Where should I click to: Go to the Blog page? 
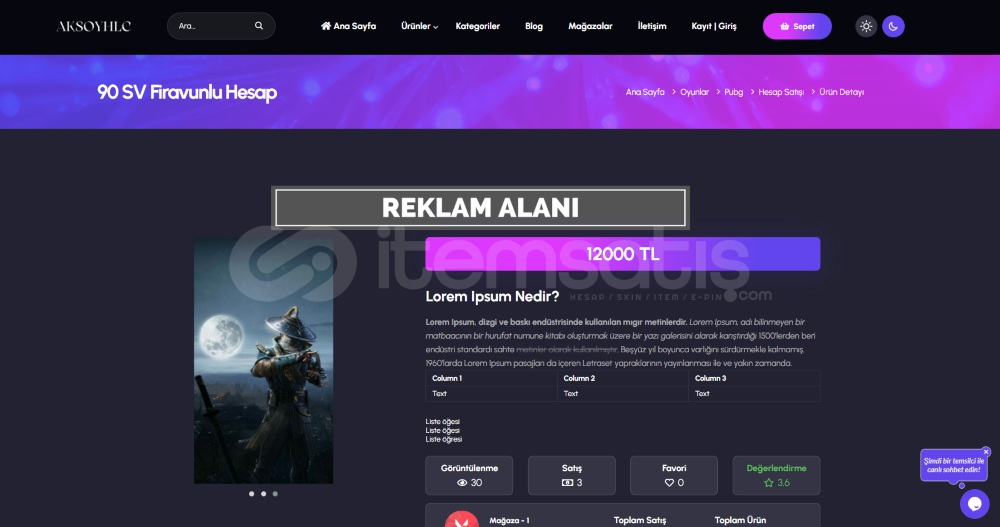(534, 26)
